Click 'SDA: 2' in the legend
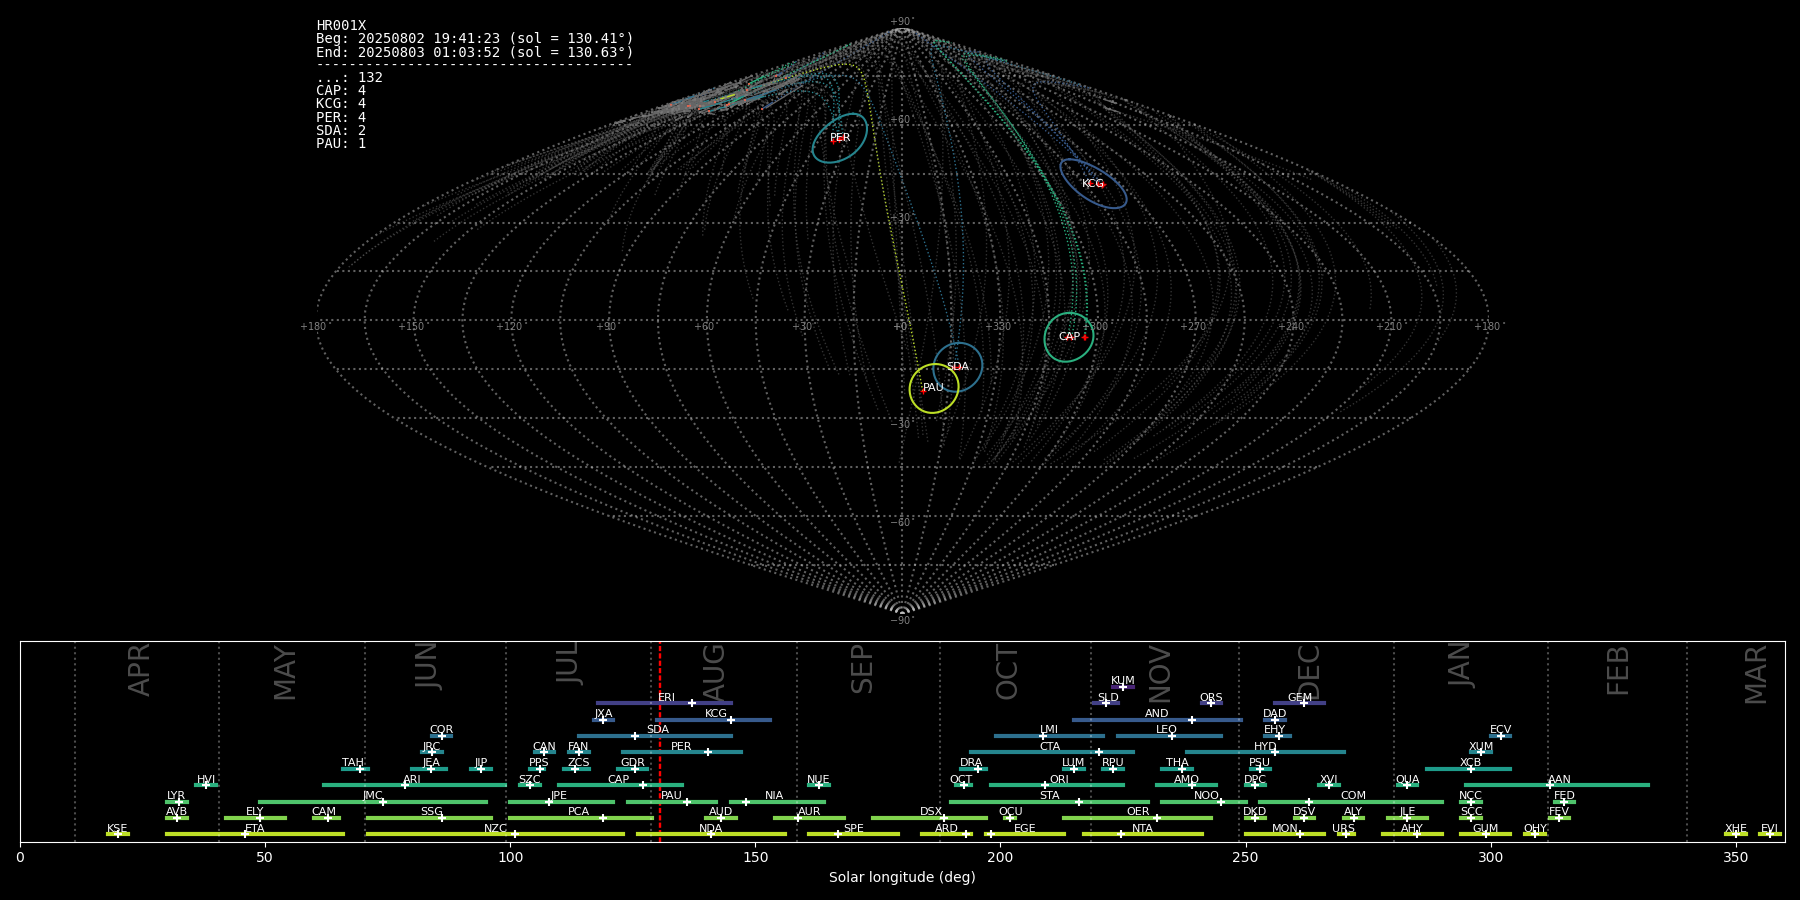Viewport: 1800px width, 900px height. tap(341, 131)
